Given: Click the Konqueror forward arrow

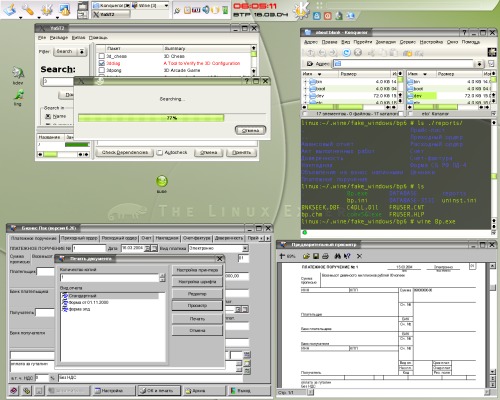Looking at the screenshot, I should (333, 53).
